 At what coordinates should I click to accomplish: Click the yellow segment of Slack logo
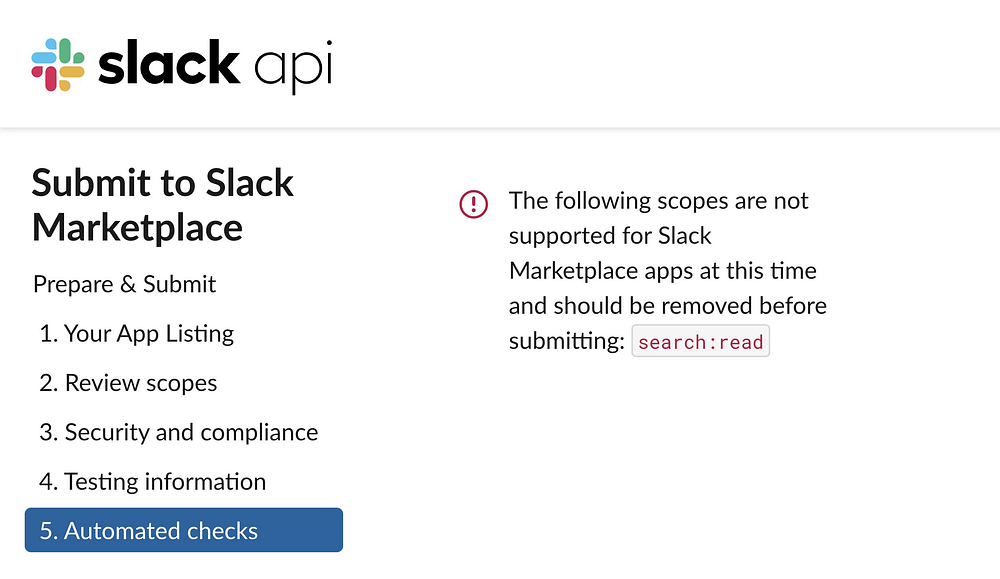click(x=71, y=78)
